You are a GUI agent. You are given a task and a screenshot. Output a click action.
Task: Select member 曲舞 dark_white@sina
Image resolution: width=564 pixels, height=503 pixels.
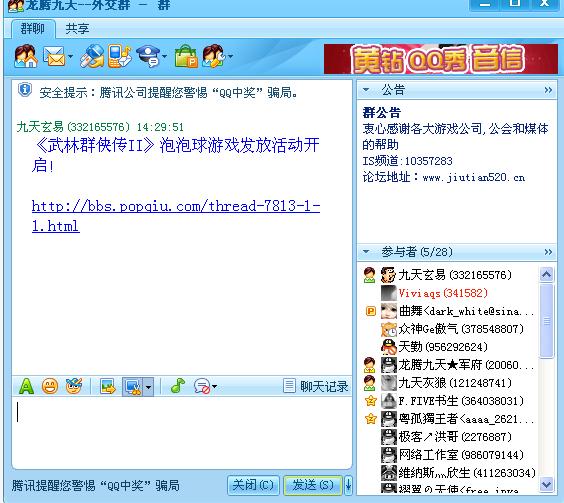pyautogui.click(x=449, y=311)
